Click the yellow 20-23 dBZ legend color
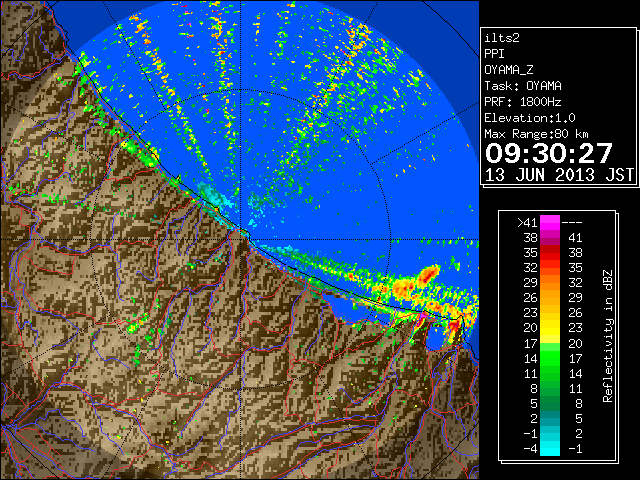The image size is (640, 480). (x=550, y=328)
